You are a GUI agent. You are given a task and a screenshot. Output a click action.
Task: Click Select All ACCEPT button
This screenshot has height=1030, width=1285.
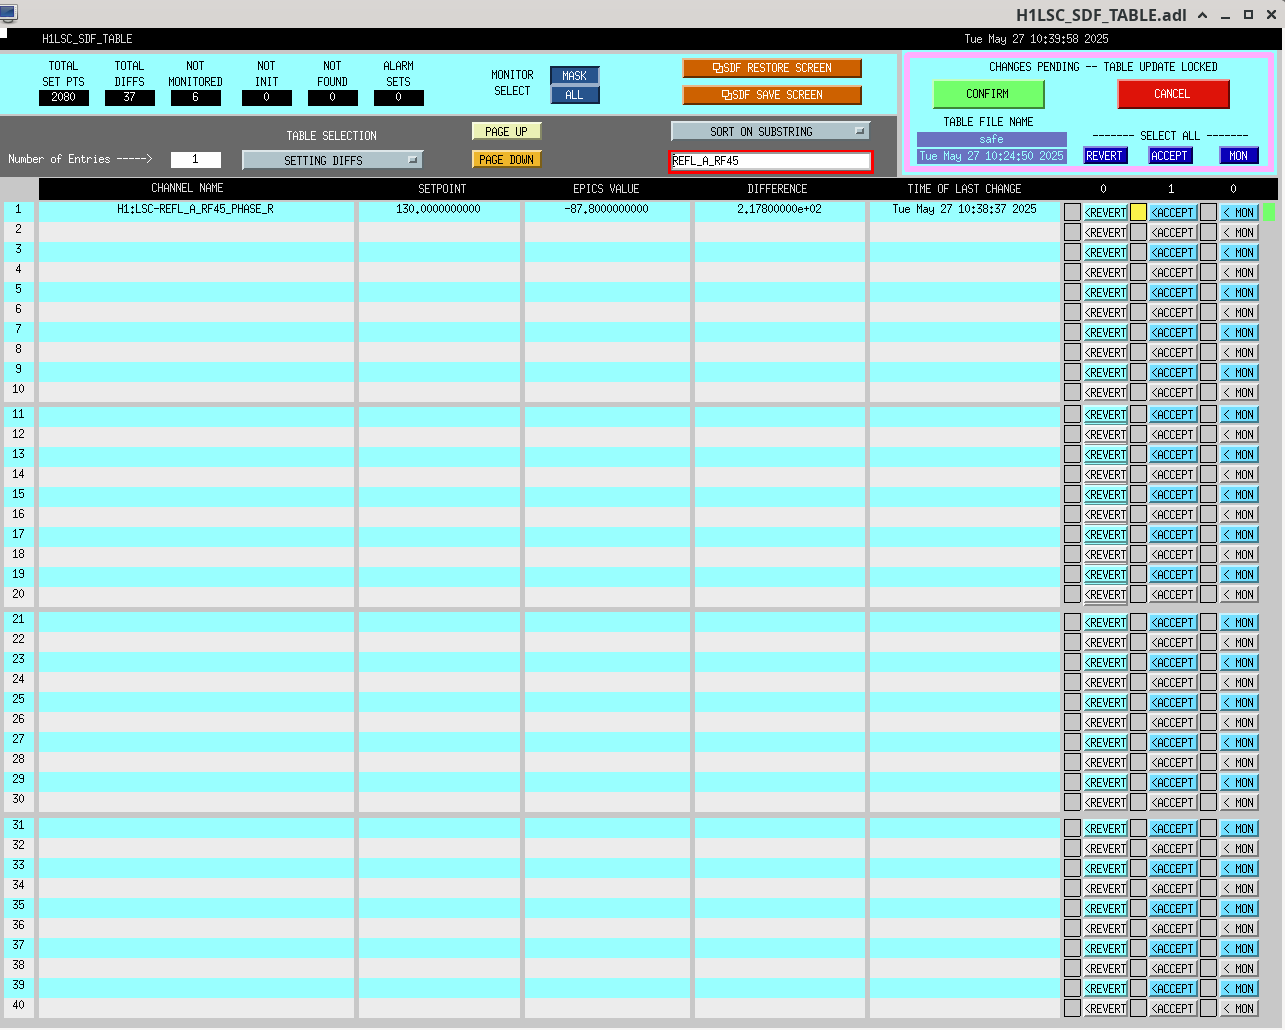pos(1169,156)
